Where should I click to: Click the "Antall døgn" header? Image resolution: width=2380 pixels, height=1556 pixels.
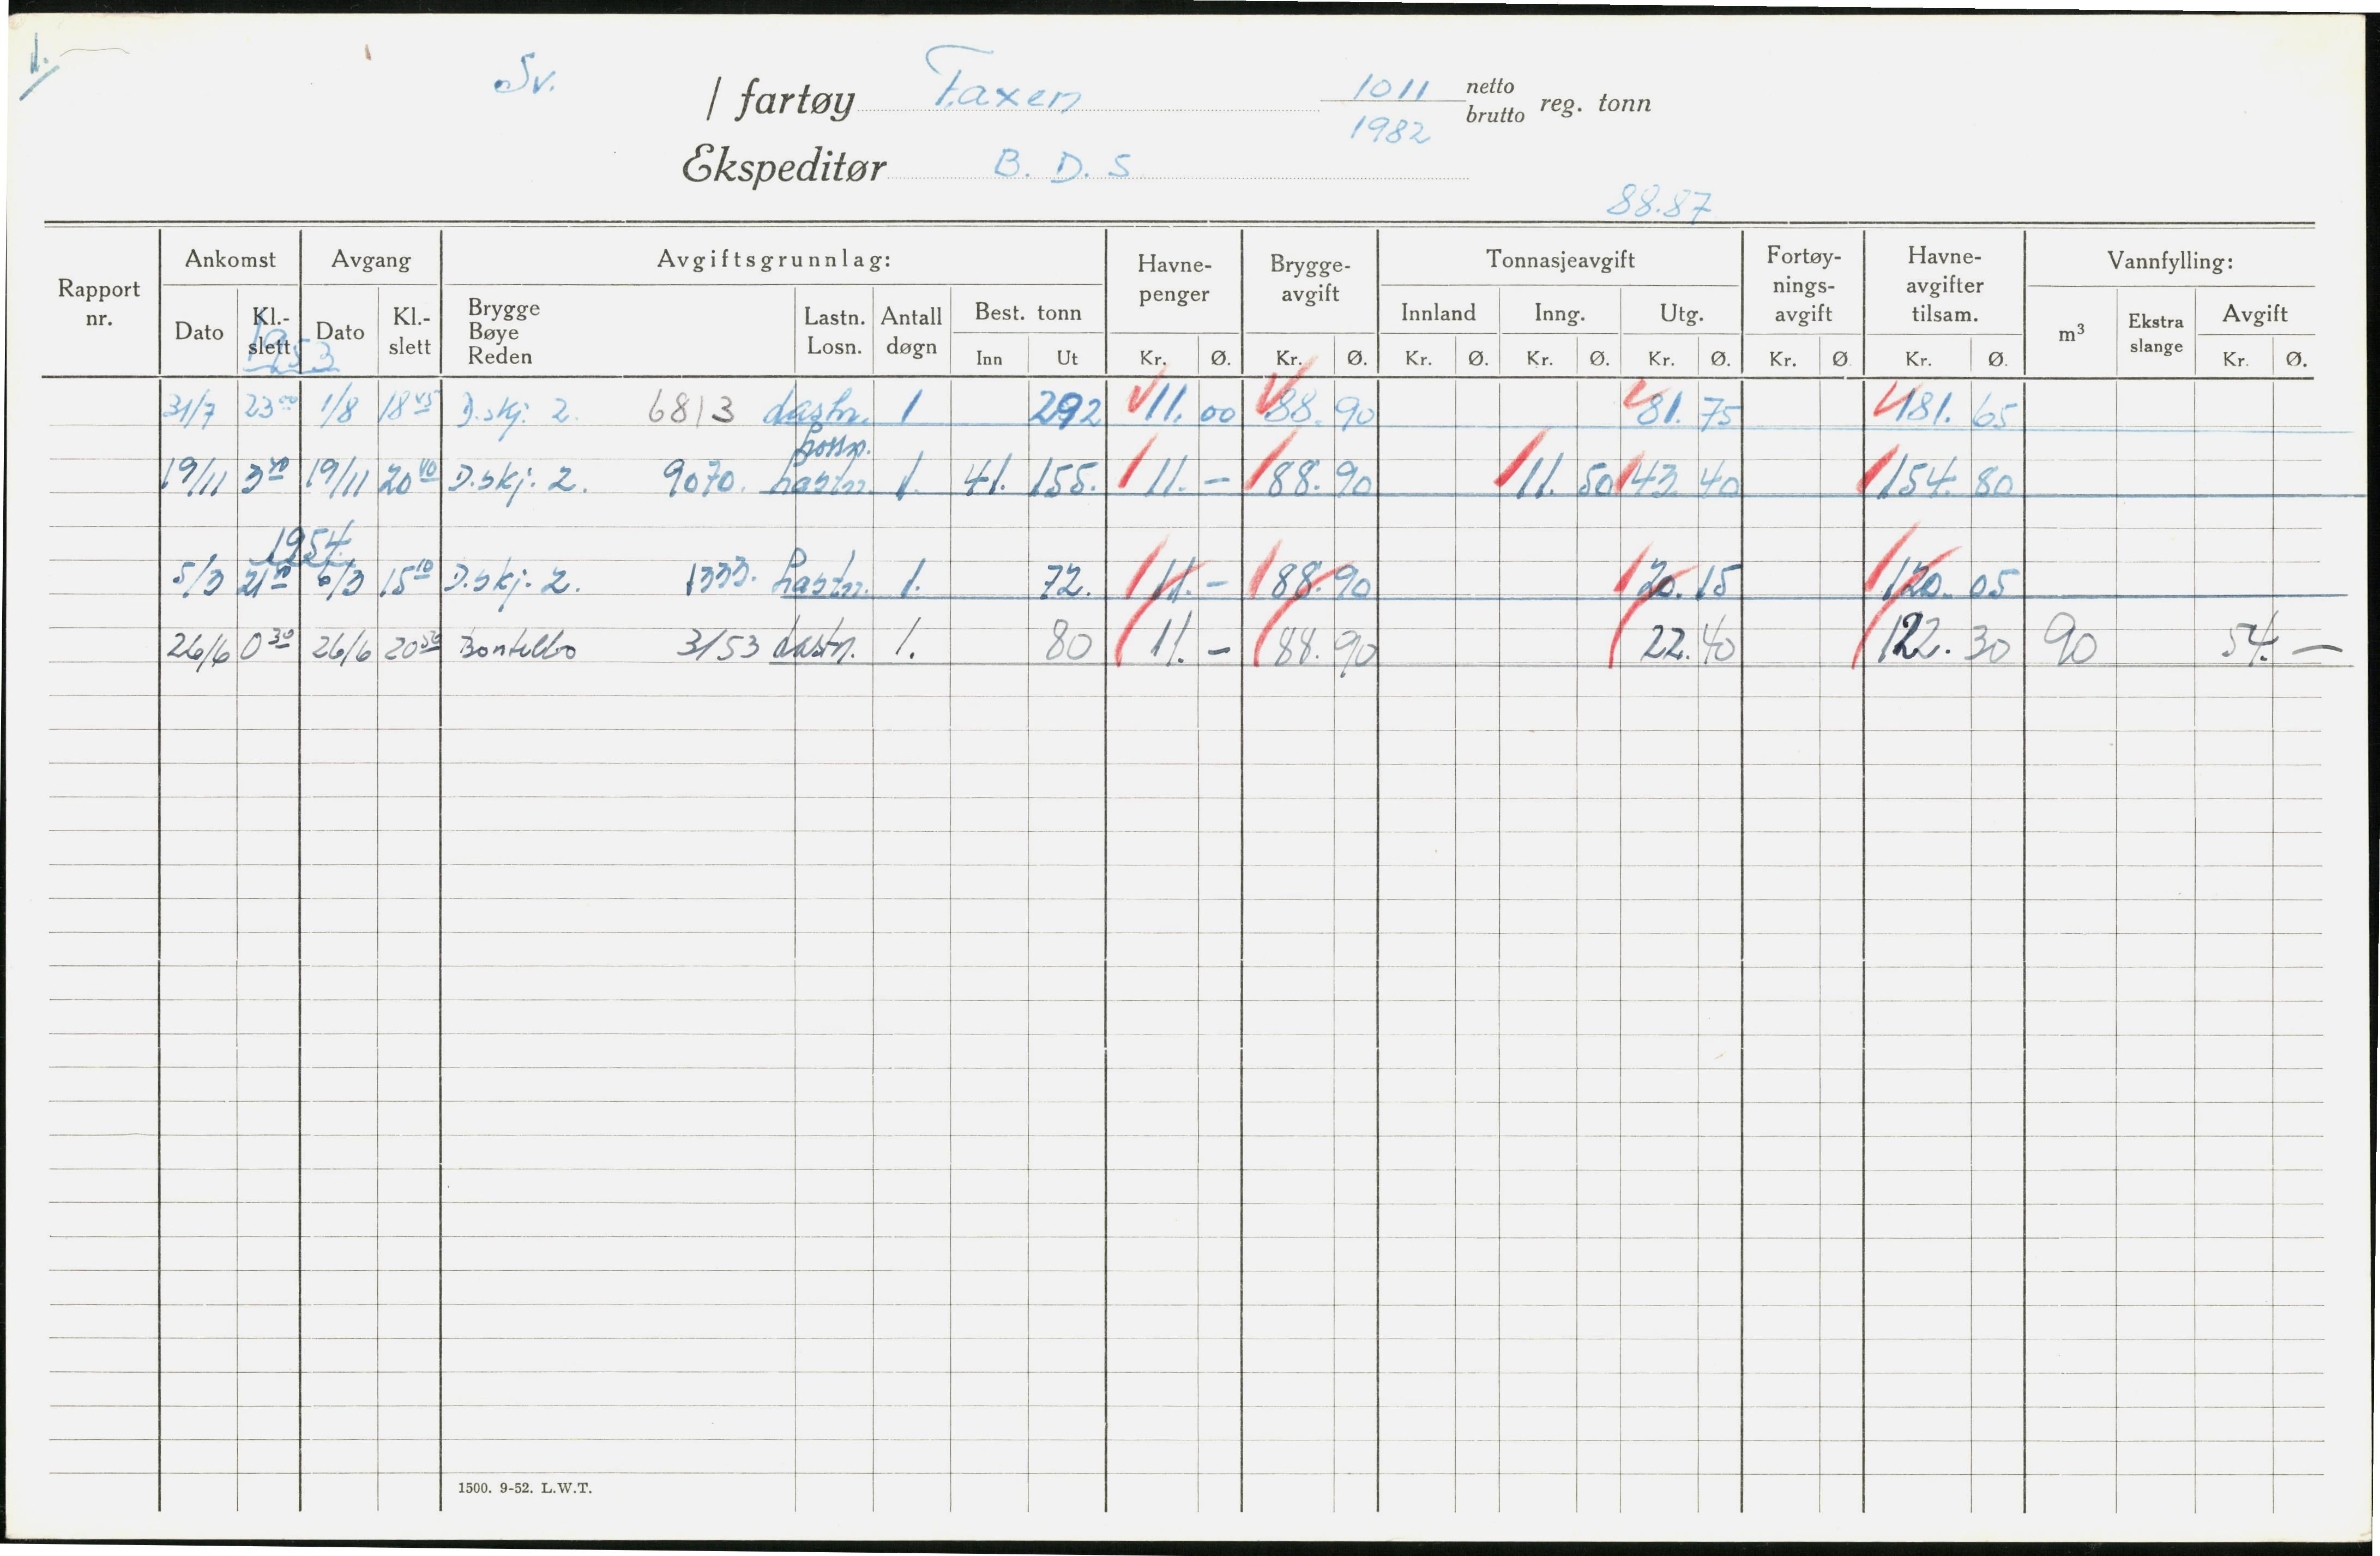pos(911,331)
